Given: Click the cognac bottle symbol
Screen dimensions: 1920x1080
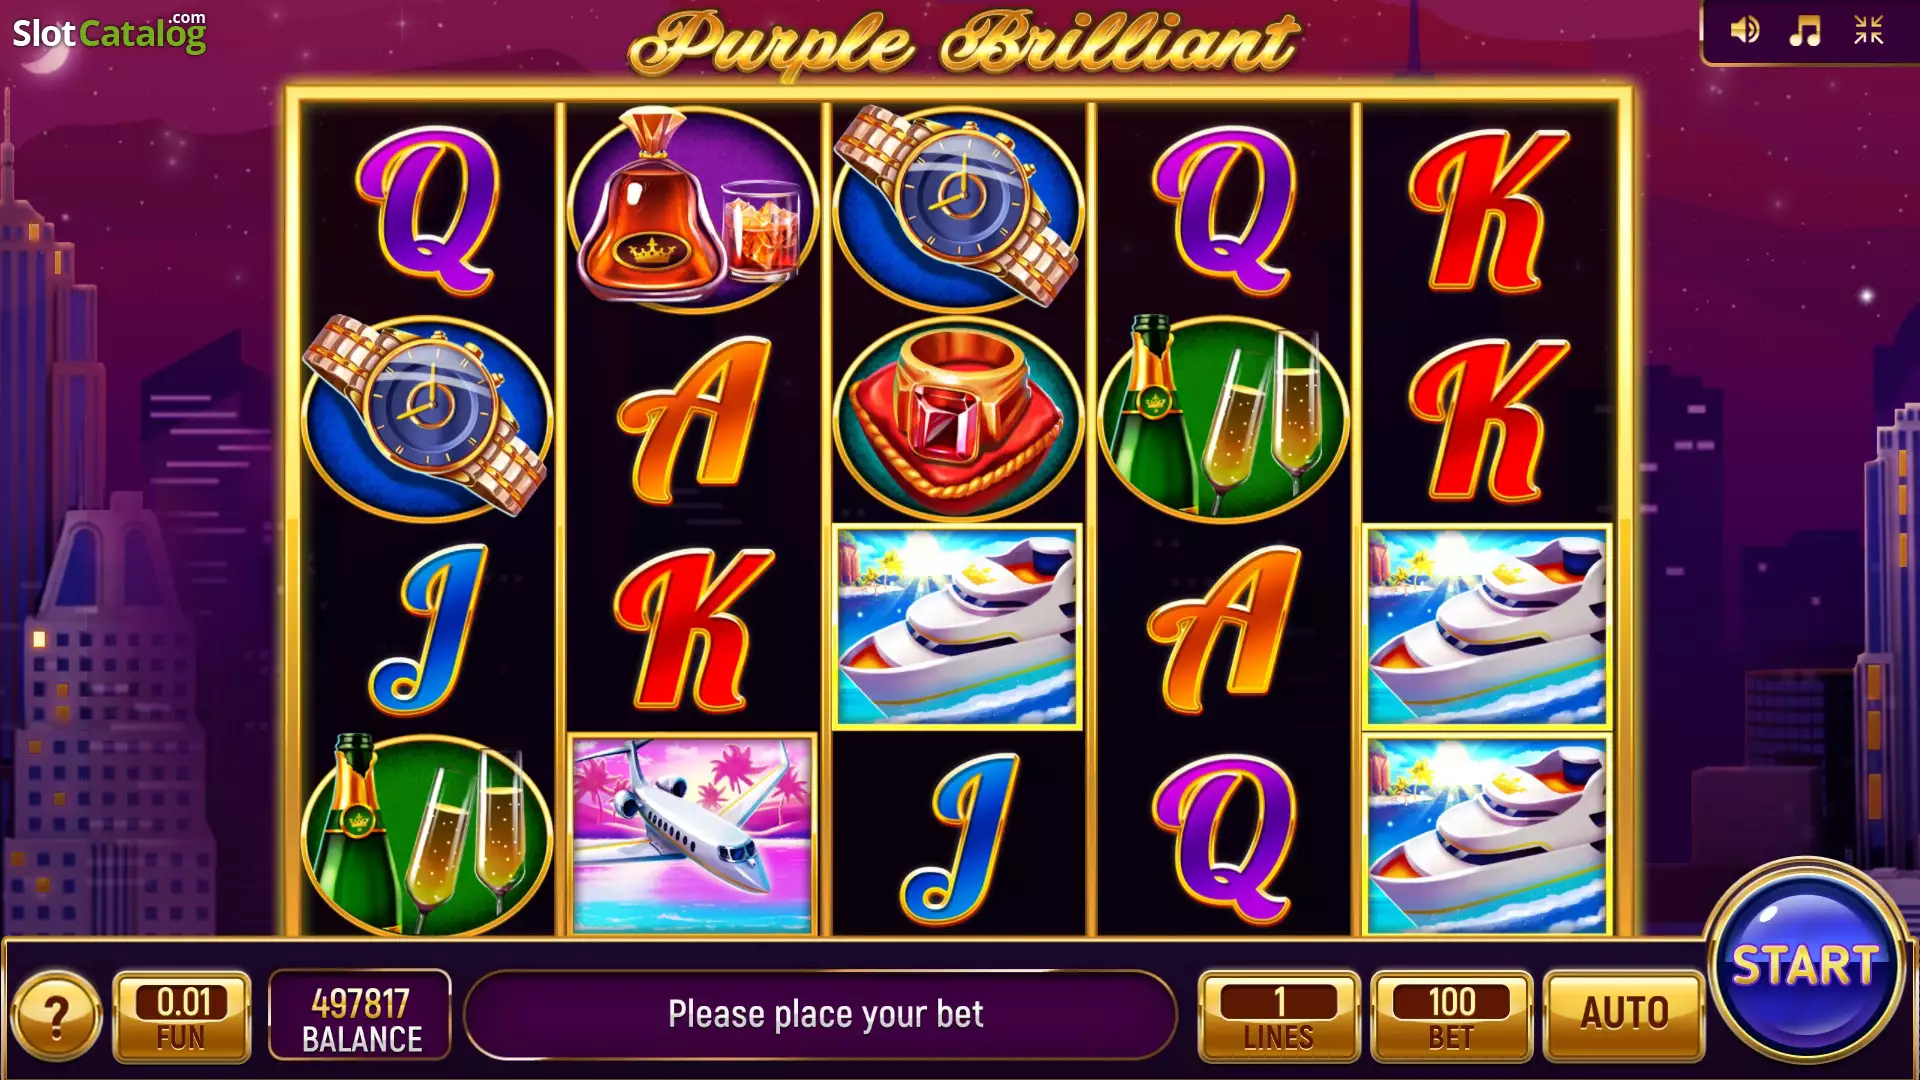Looking at the screenshot, I should tap(693, 208).
